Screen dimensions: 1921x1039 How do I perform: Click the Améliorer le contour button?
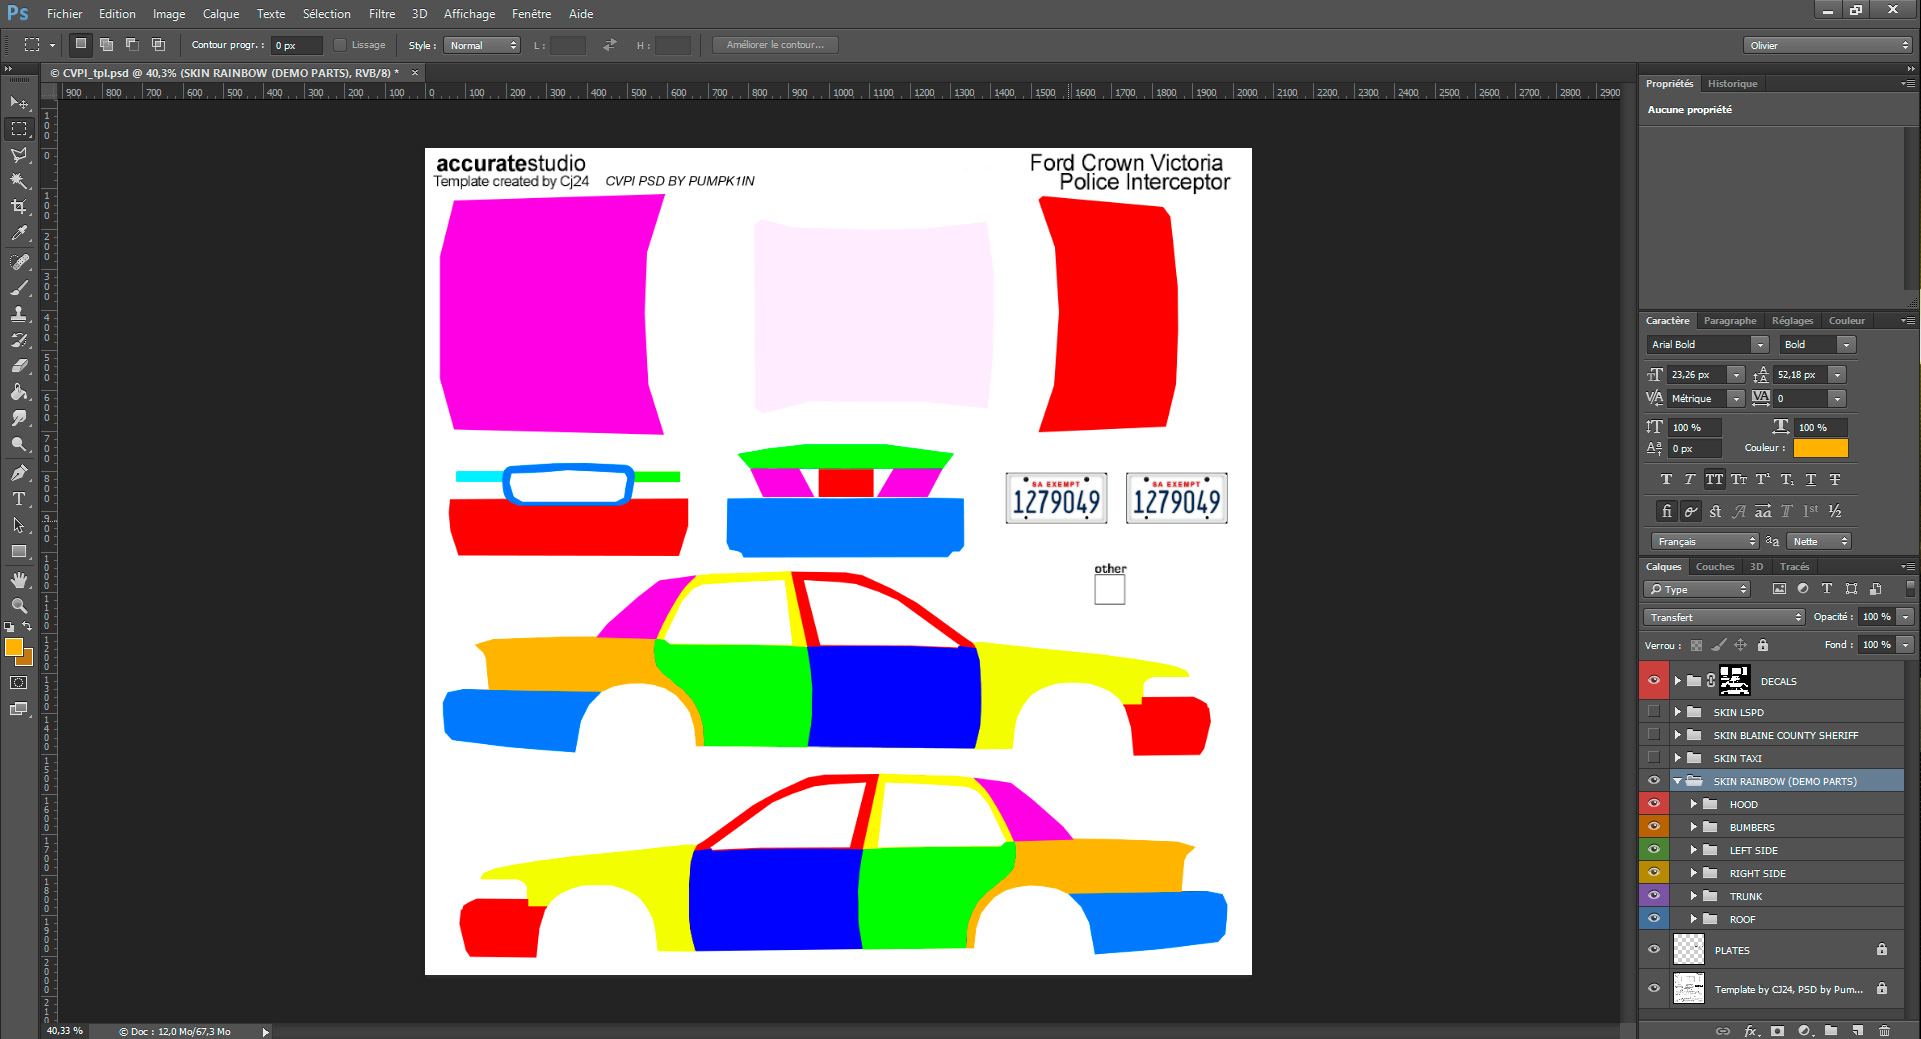tap(775, 45)
